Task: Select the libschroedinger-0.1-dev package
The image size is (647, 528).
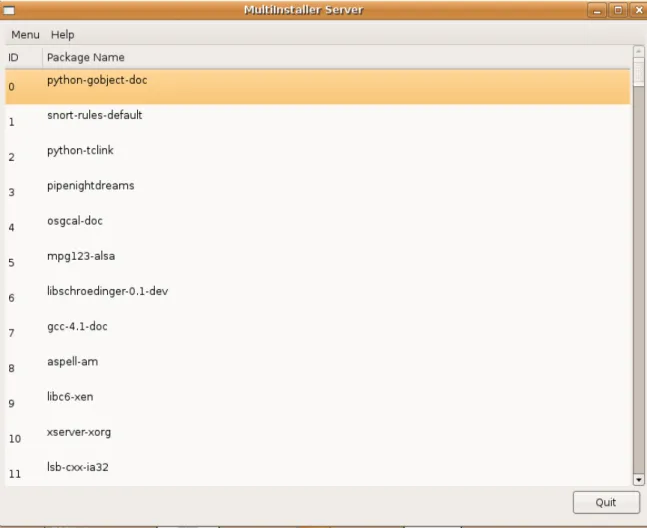Action: [x=318, y=298]
